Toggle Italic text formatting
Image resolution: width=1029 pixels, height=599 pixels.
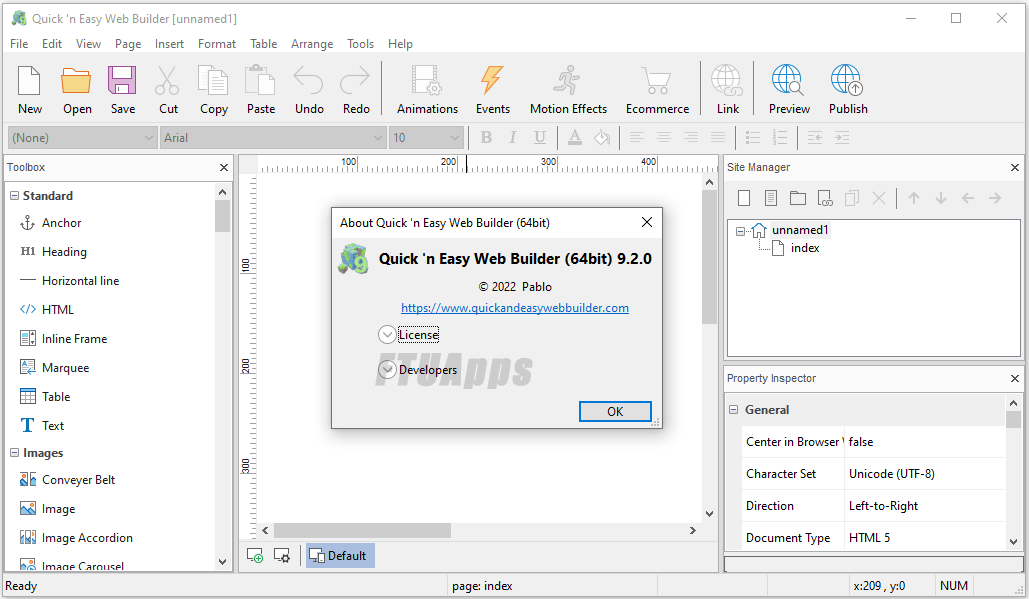click(x=513, y=137)
